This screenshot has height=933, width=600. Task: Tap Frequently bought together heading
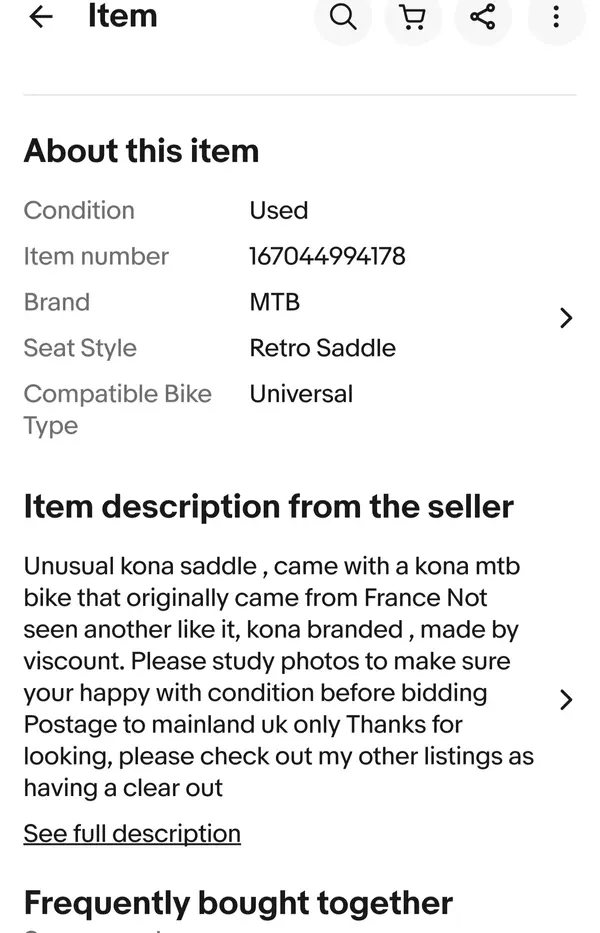pos(238,903)
